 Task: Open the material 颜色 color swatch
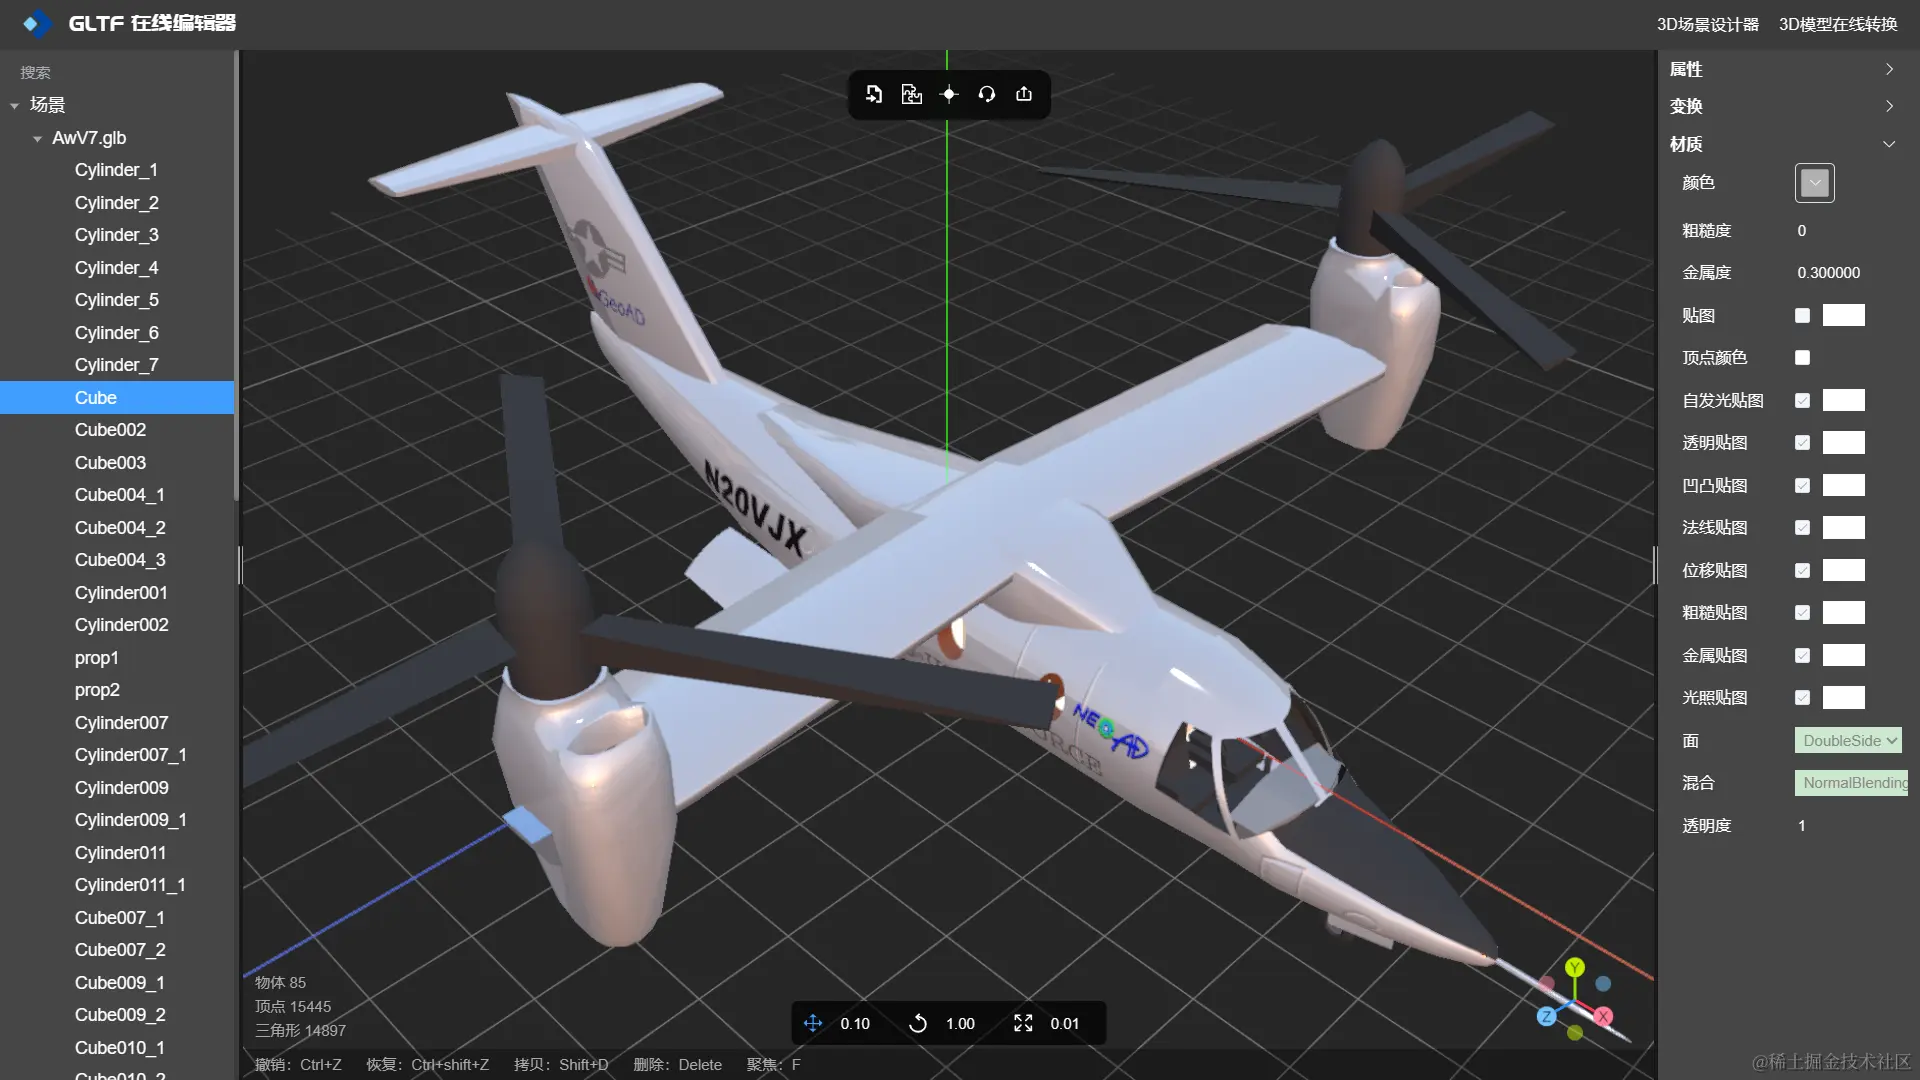point(1814,183)
